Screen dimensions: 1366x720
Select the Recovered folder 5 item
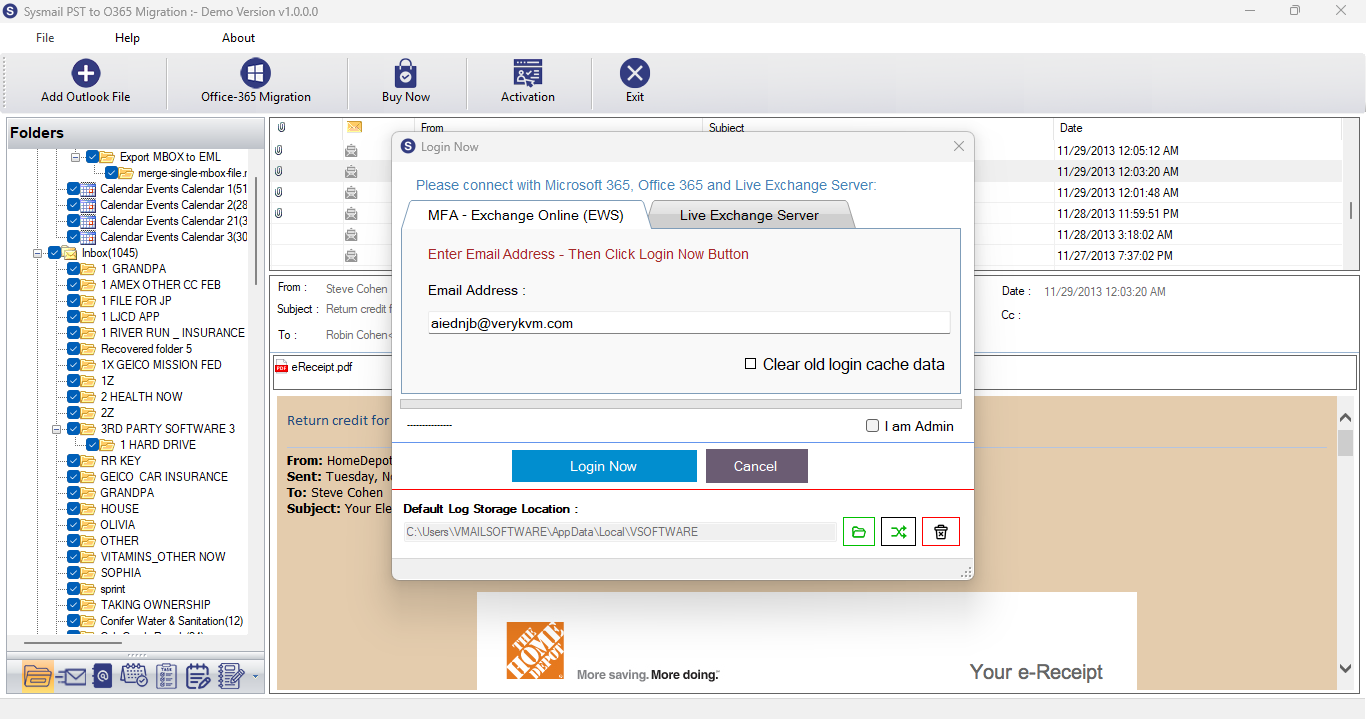pyautogui.click(x=146, y=349)
